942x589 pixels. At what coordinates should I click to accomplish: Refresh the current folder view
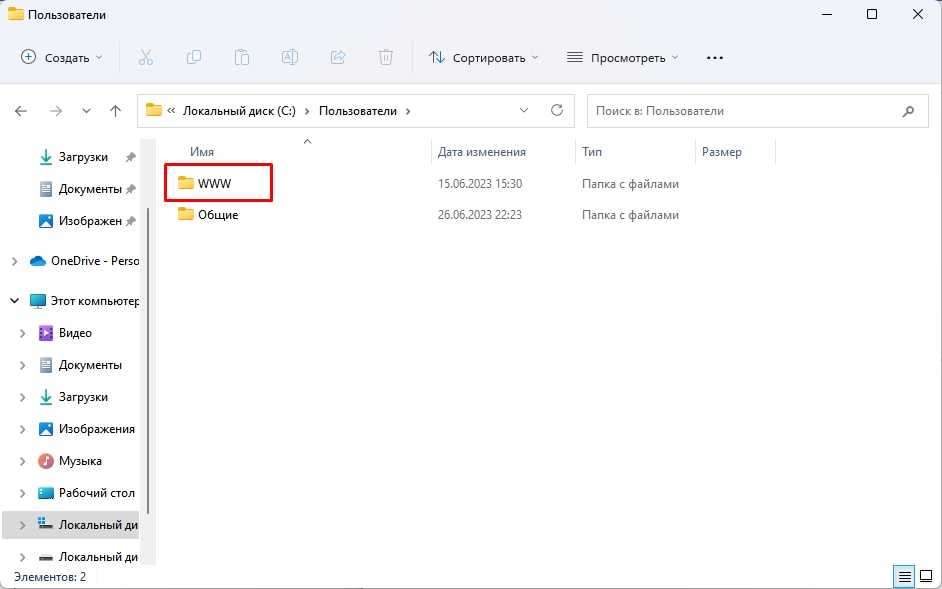[557, 111]
